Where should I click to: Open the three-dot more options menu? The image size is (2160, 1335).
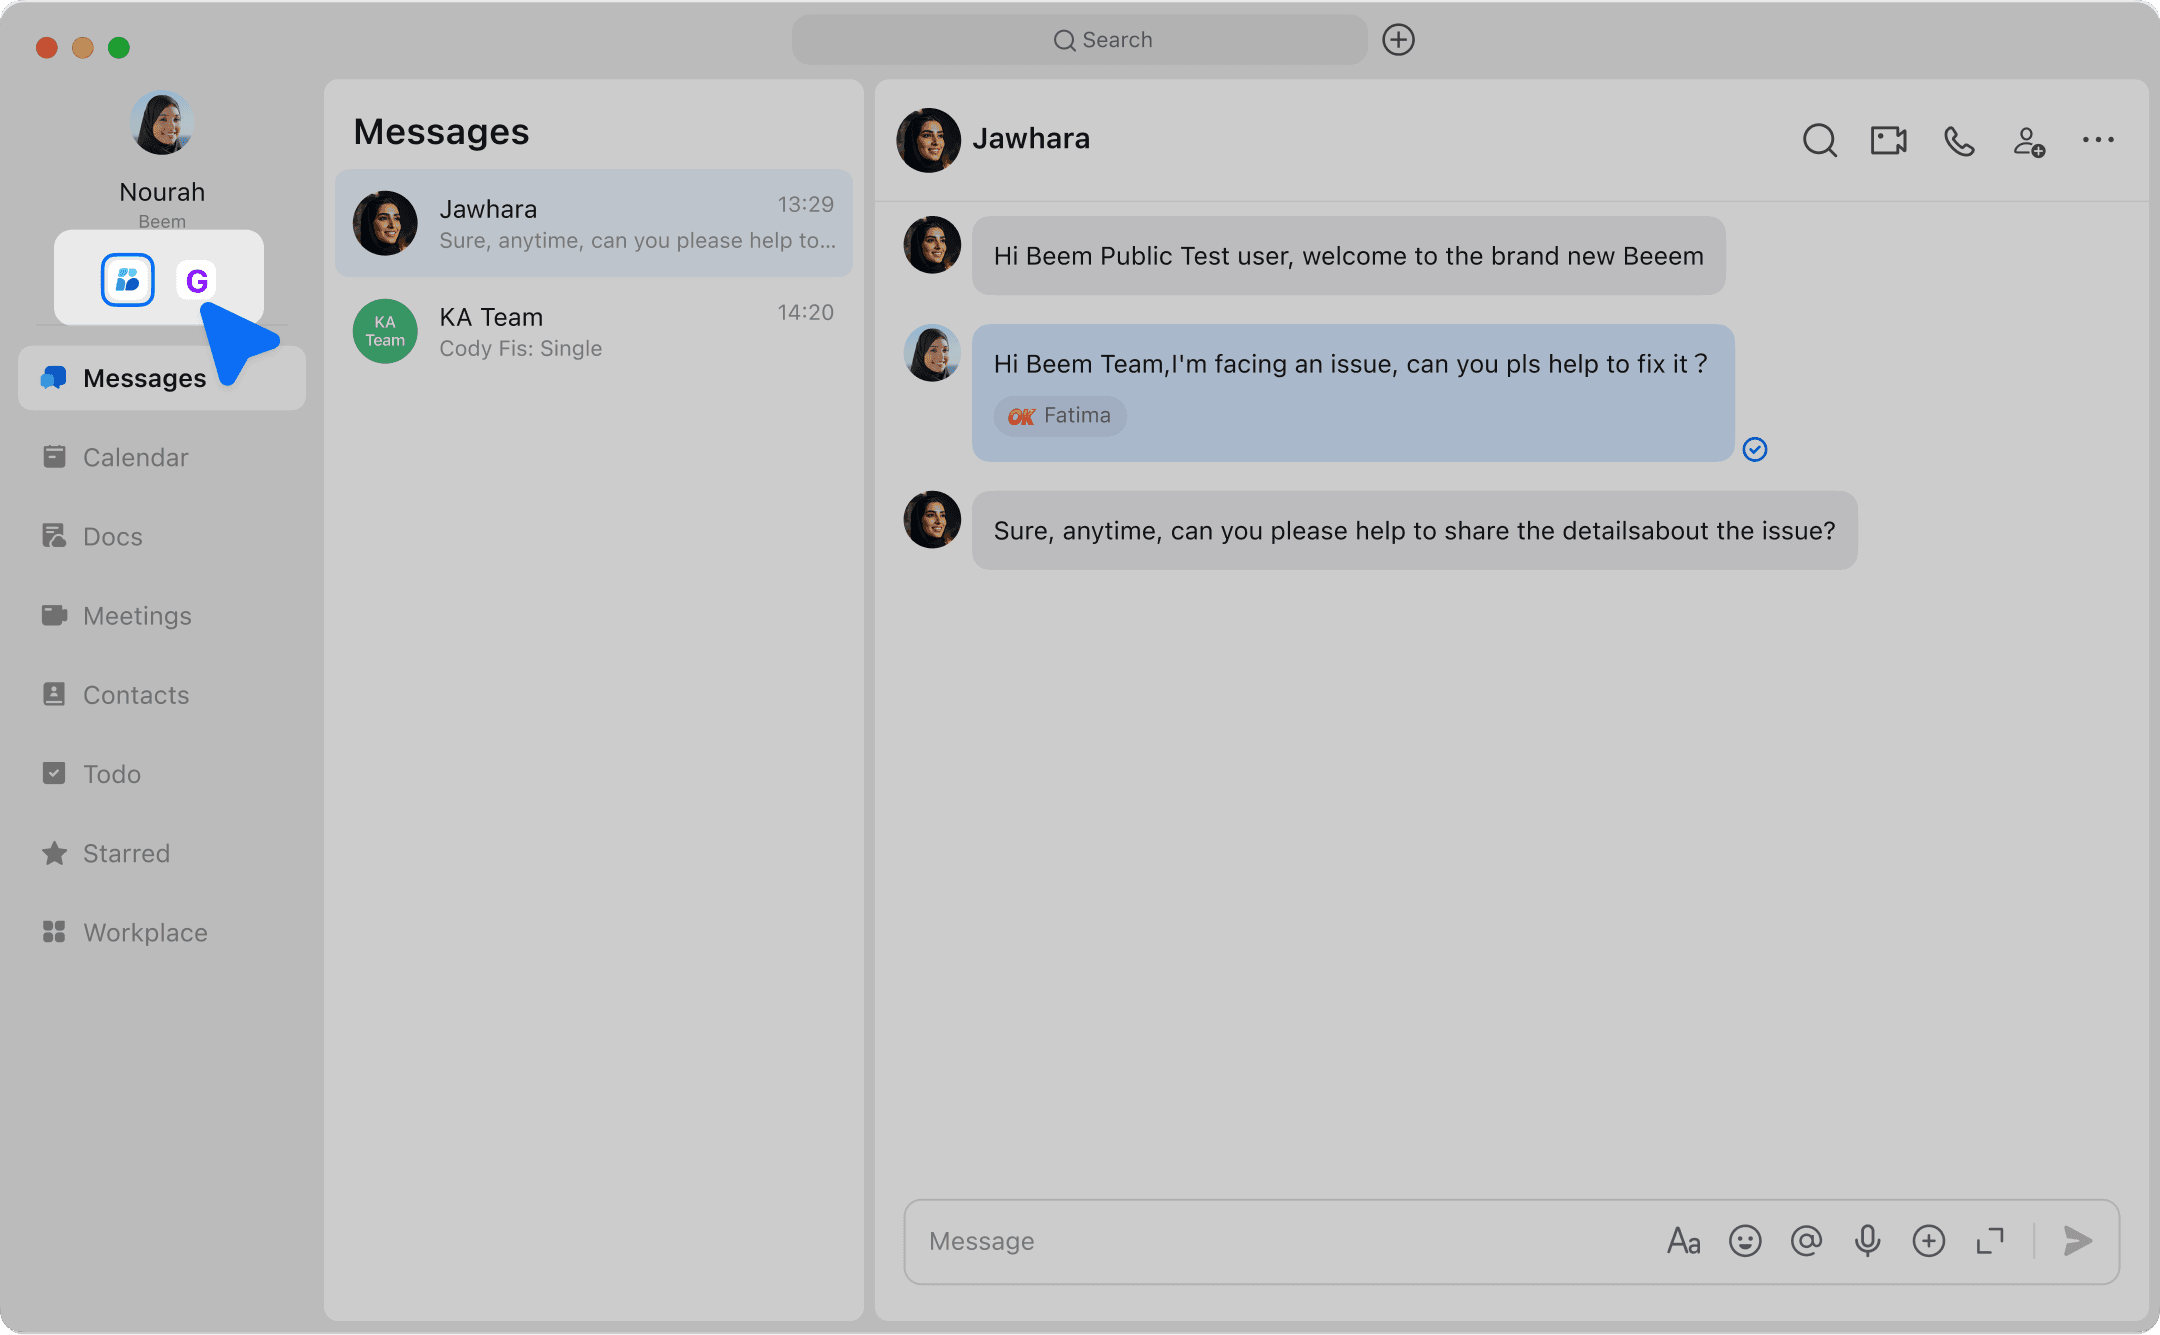click(2098, 140)
